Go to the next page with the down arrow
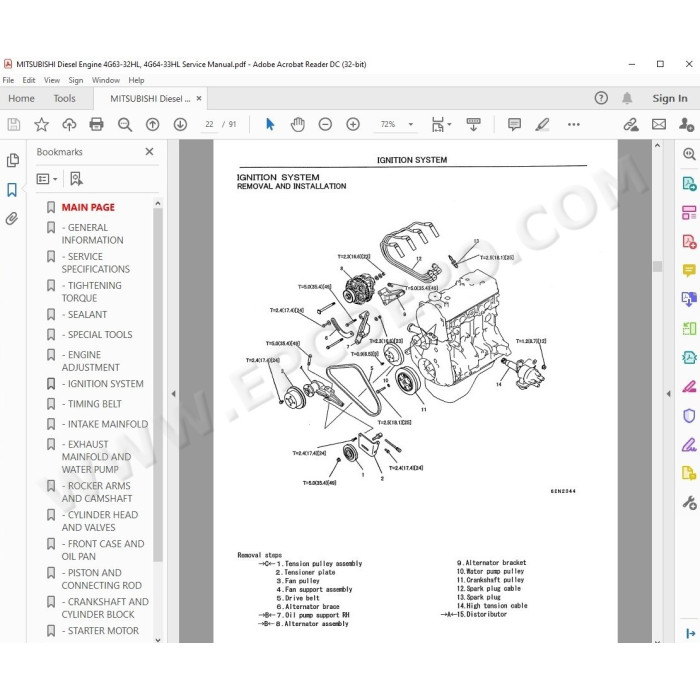 click(180, 124)
